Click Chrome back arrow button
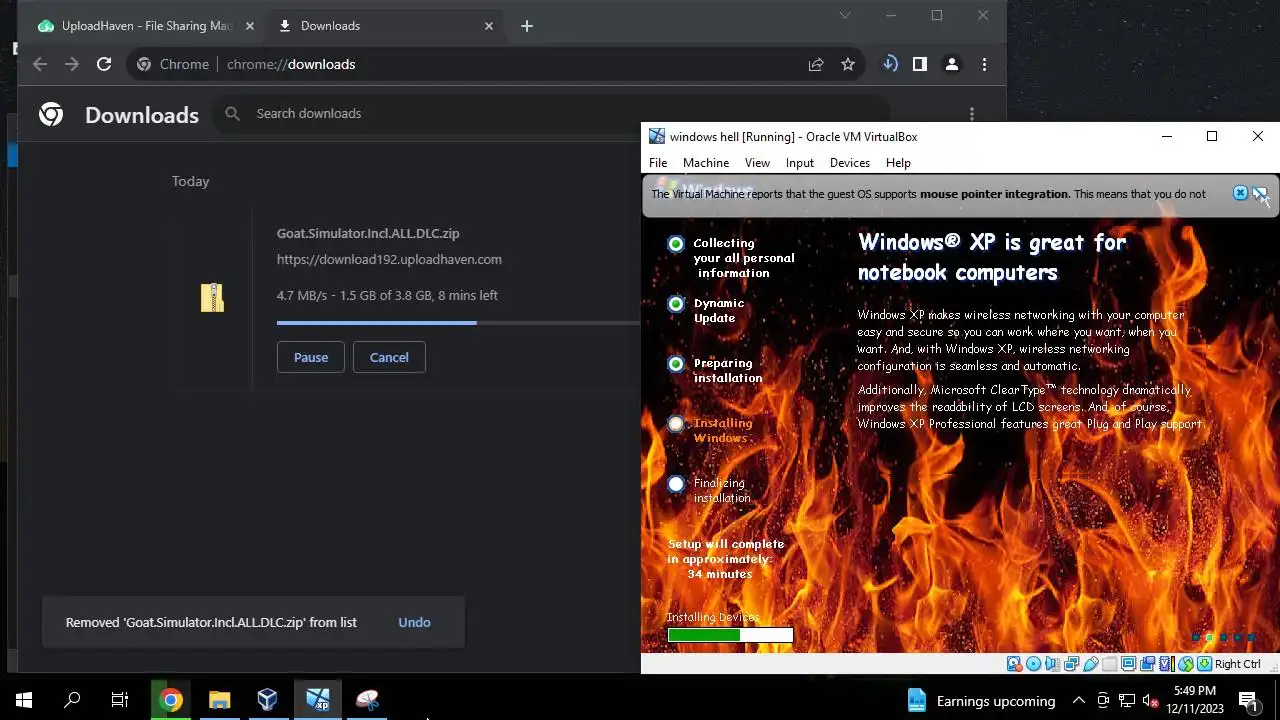Image resolution: width=1280 pixels, height=720 pixels. pyautogui.click(x=40, y=64)
